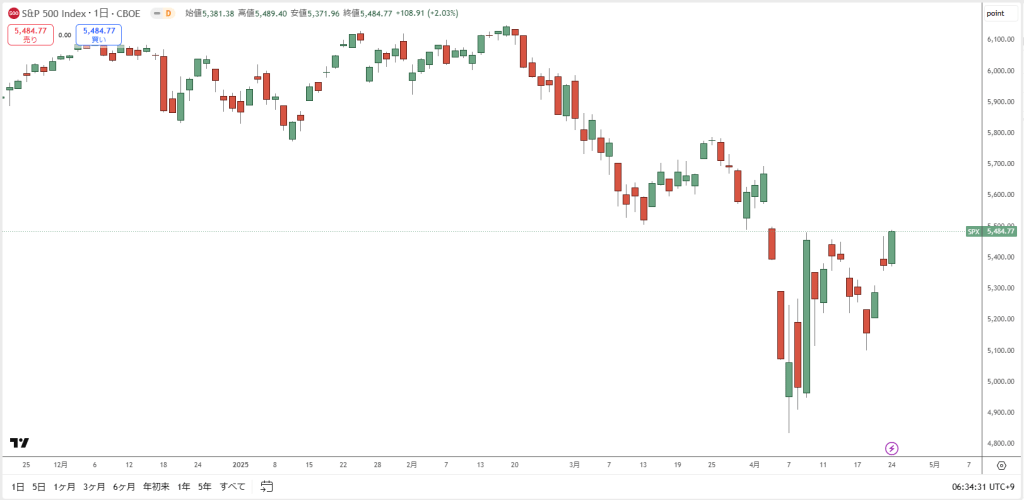Click the 4月 date axis label
Image resolution: width=1024 pixels, height=500 pixels.
point(754,465)
